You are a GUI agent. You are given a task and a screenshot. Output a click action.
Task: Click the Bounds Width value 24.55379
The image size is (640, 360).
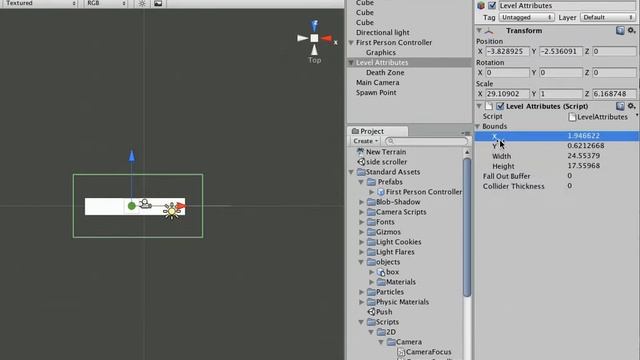pyautogui.click(x=583, y=156)
